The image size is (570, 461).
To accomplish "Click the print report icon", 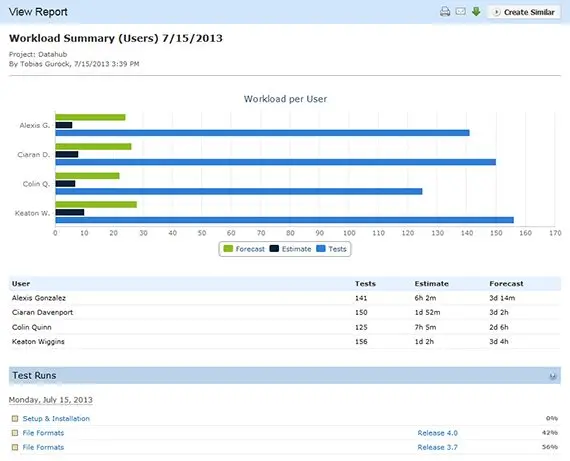I will [445, 12].
